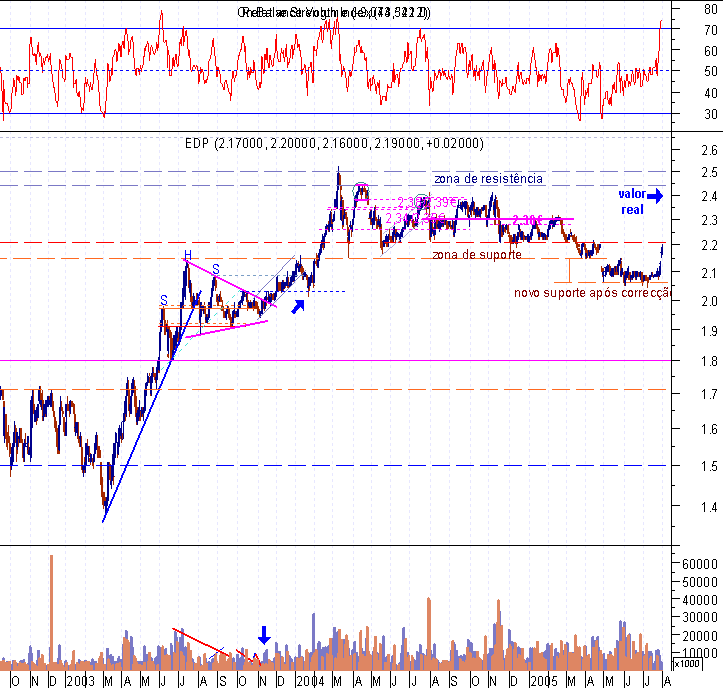The image size is (723, 688).
Task: Select the "zona de suporte" annotation
Action: pos(477,255)
